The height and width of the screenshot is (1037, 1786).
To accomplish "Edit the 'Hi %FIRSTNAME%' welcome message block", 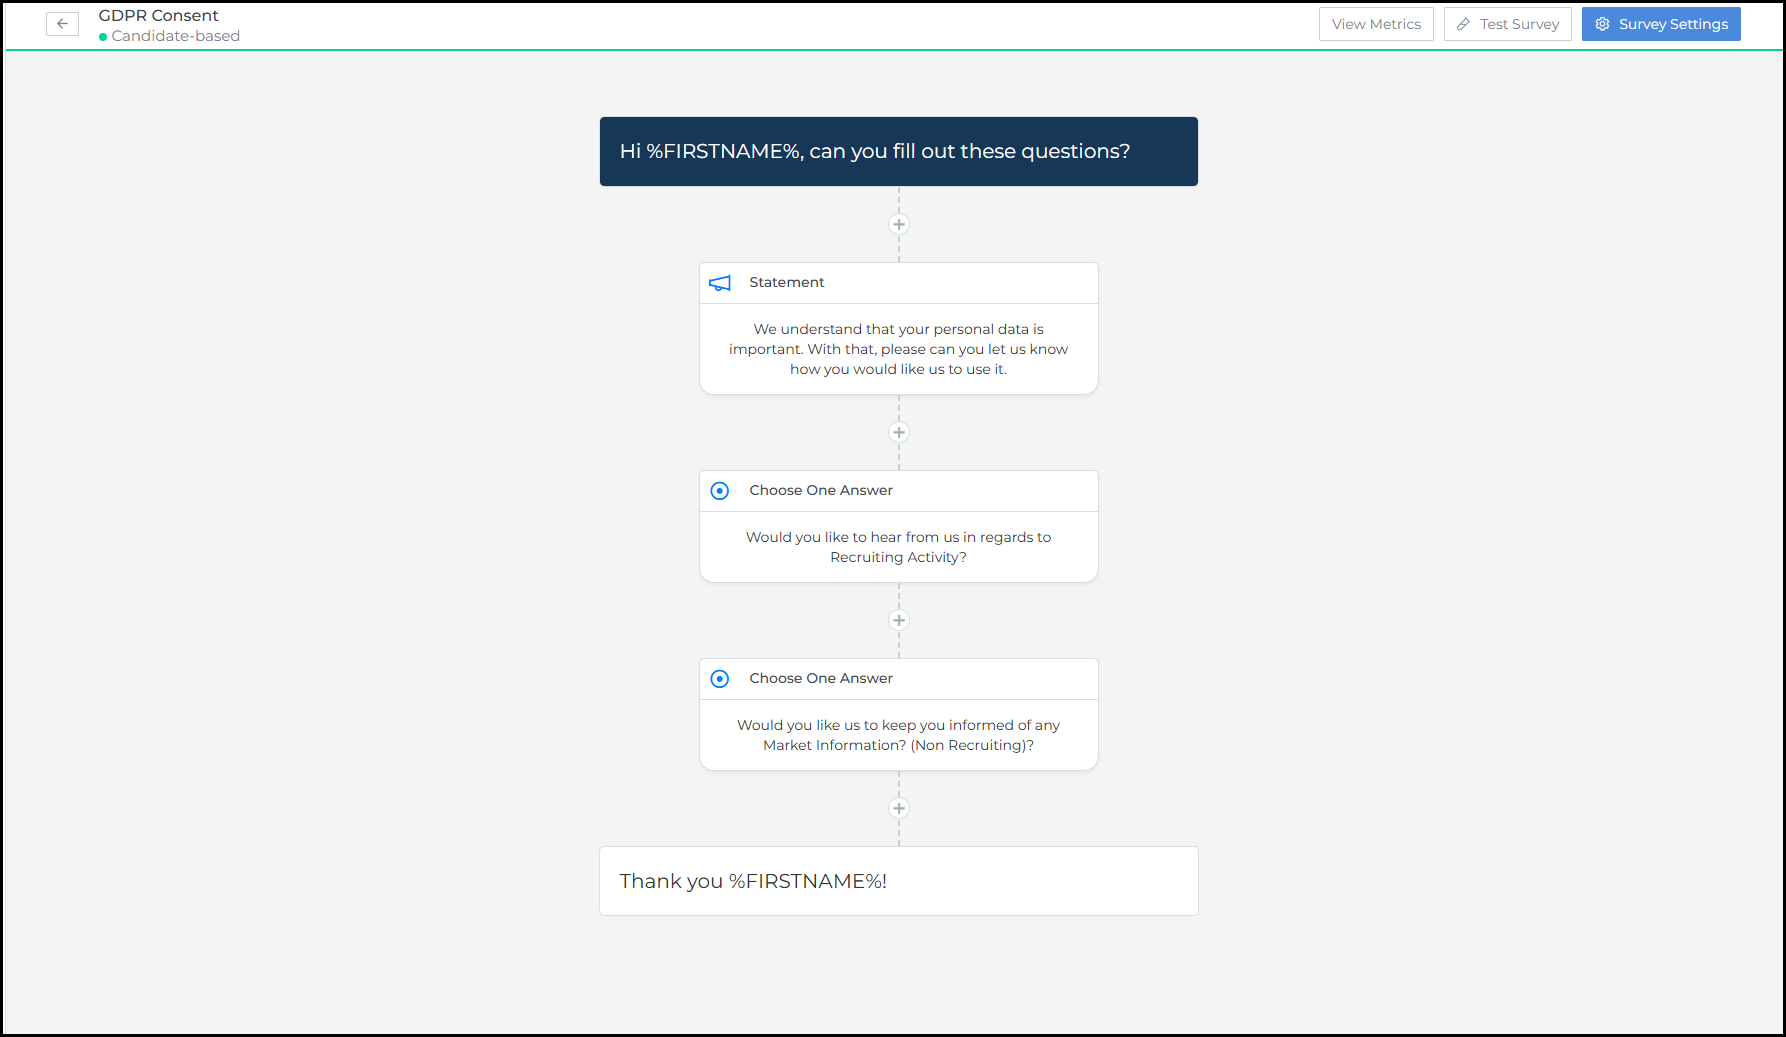I will (x=898, y=152).
